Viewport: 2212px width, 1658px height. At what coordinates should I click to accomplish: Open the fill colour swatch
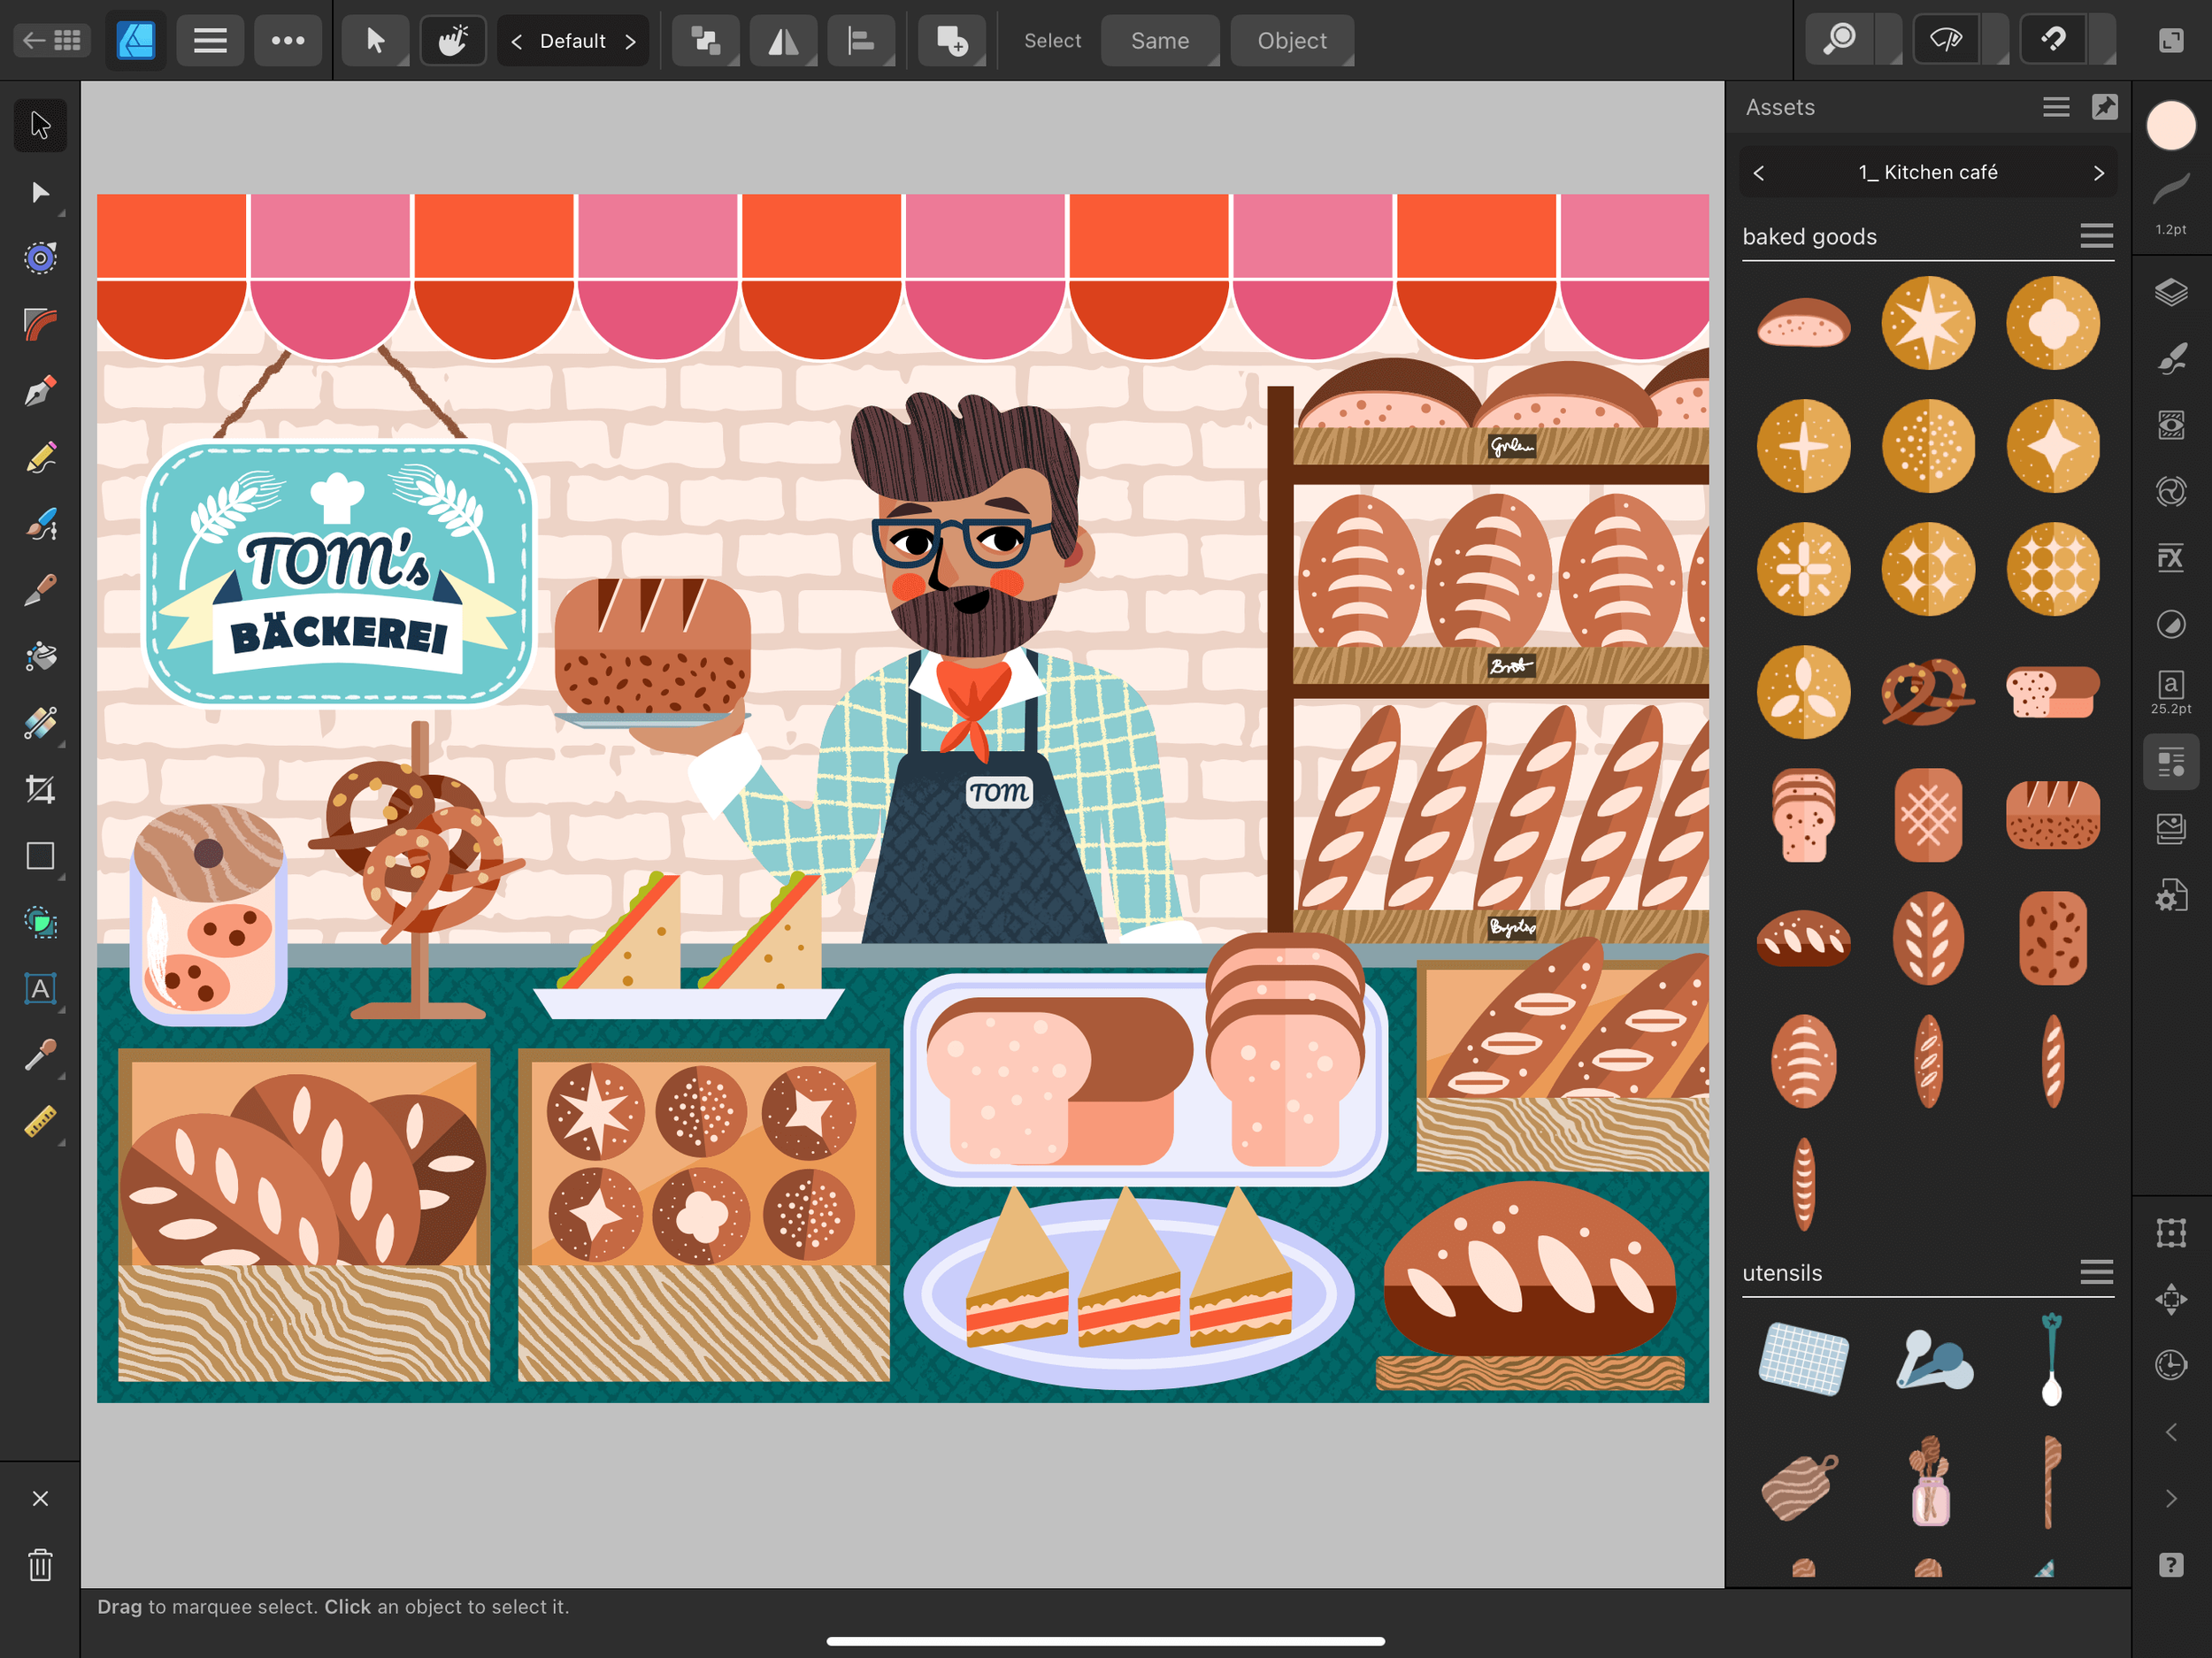click(2170, 124)
